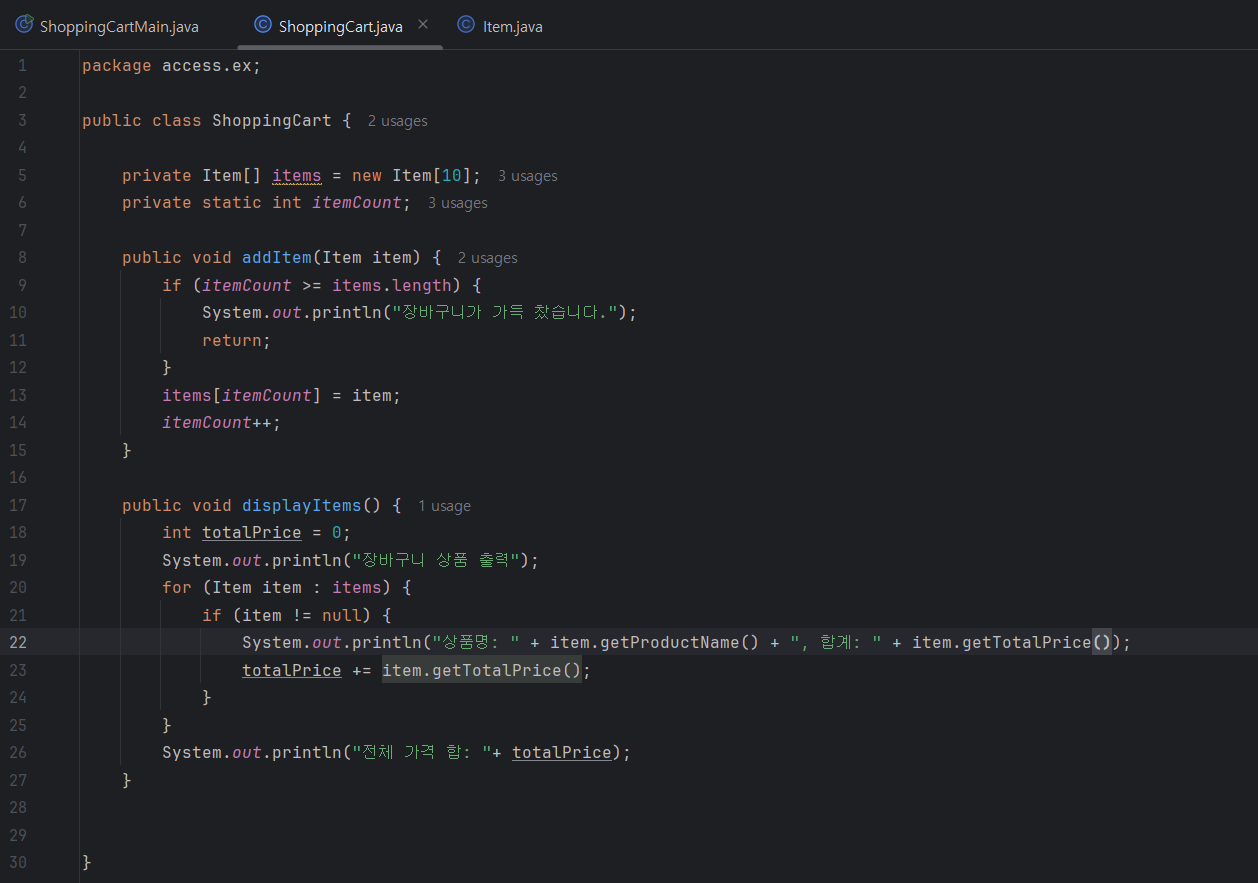This screenshot has width=1258, height=883.
Task: Click the ShoppingCart.java class icon
Action: 263,25
